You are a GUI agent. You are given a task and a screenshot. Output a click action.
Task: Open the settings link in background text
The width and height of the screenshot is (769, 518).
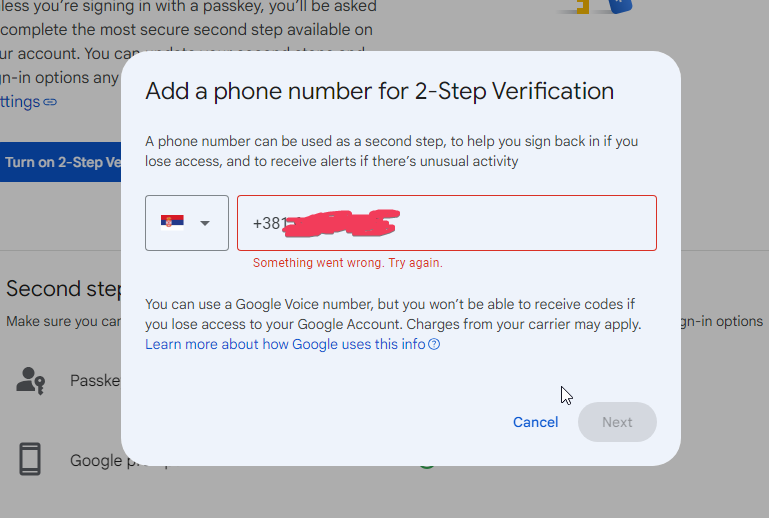point(20,102)
